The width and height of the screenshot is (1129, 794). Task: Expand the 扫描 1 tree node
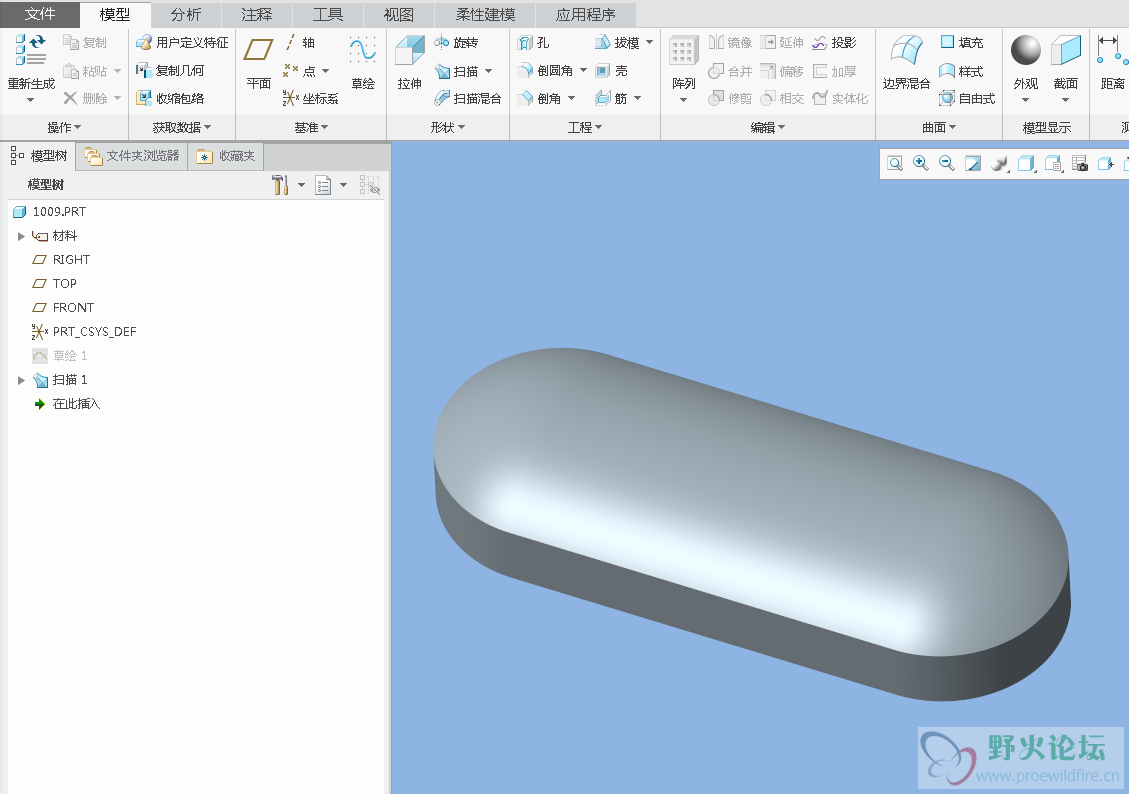tap(21, 380)
